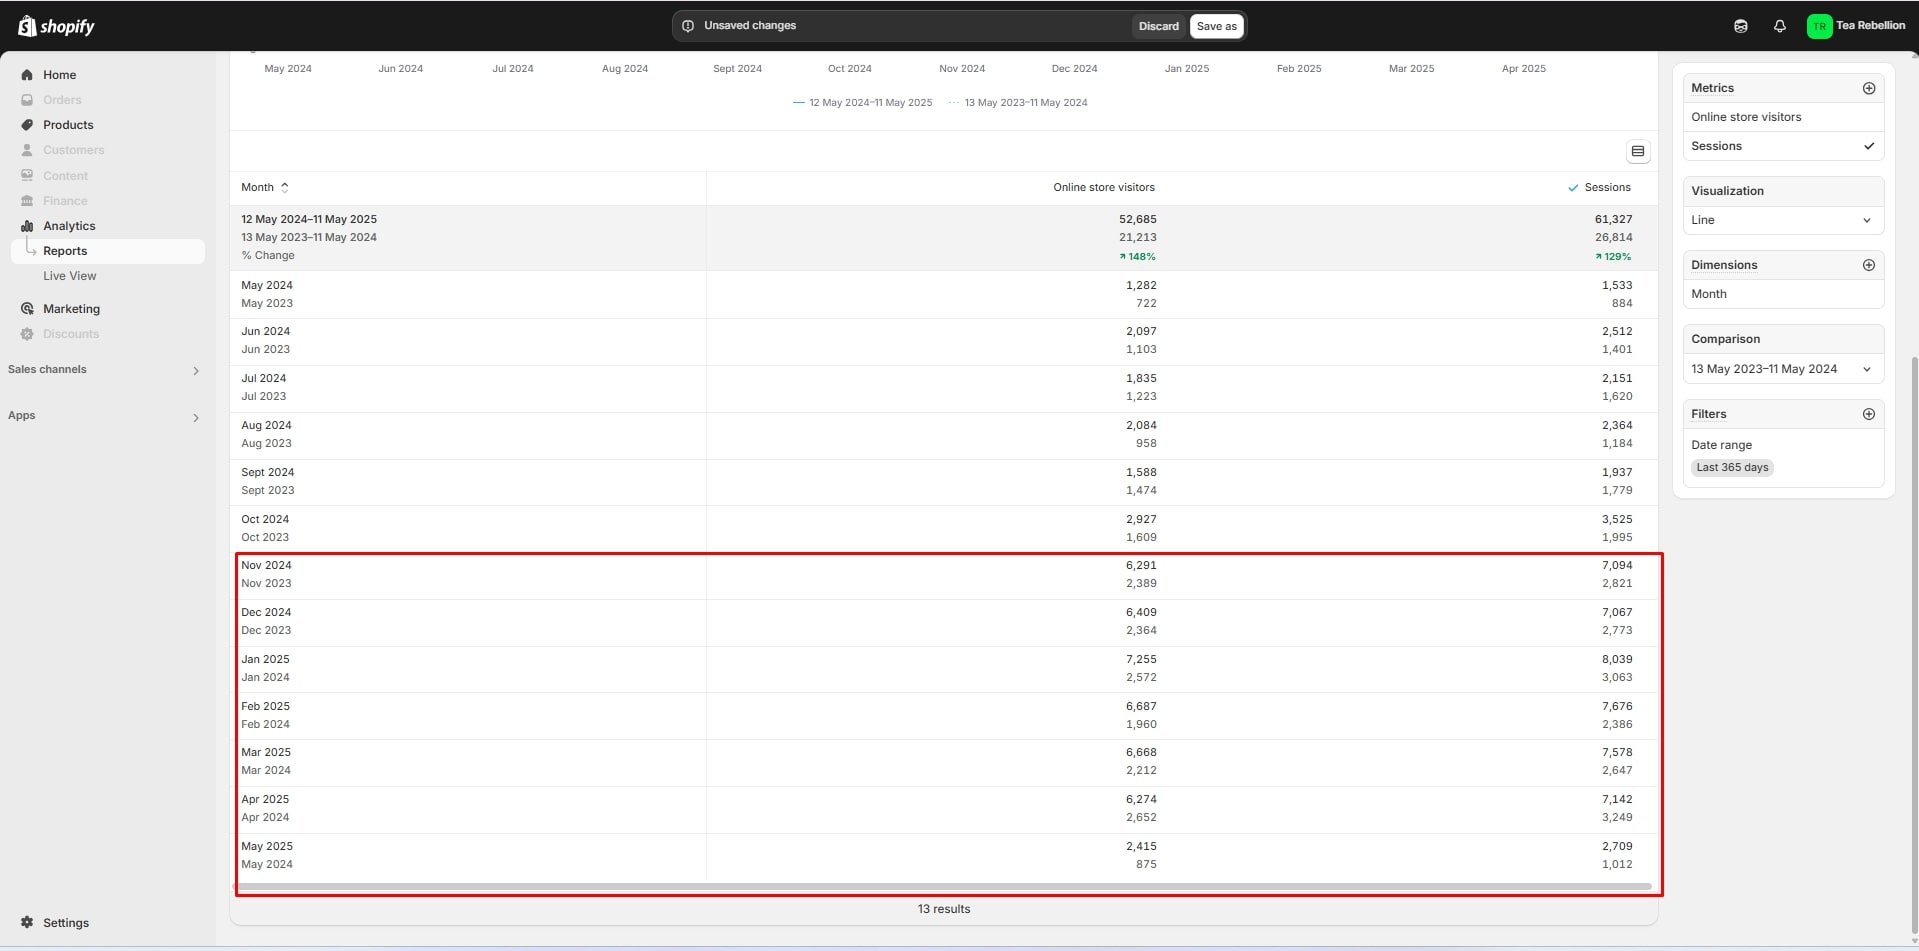Click the Save as button
Image resolution: width=1919 pixels, height=951 pixels.
pos(1216,26)
